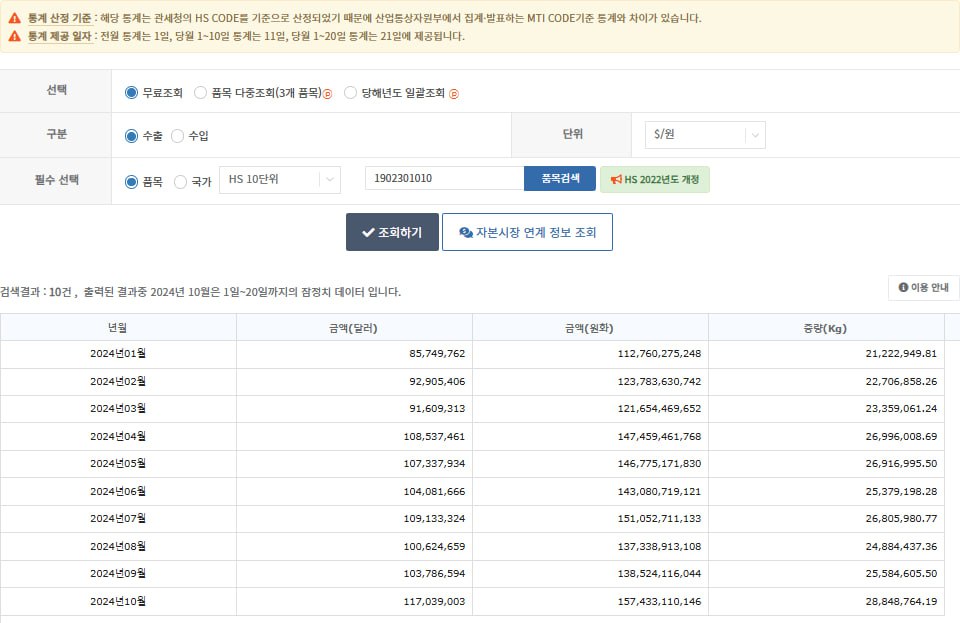
Task: Open HS 2022년도 개정 notice button
Action: [x=654, y=179]
